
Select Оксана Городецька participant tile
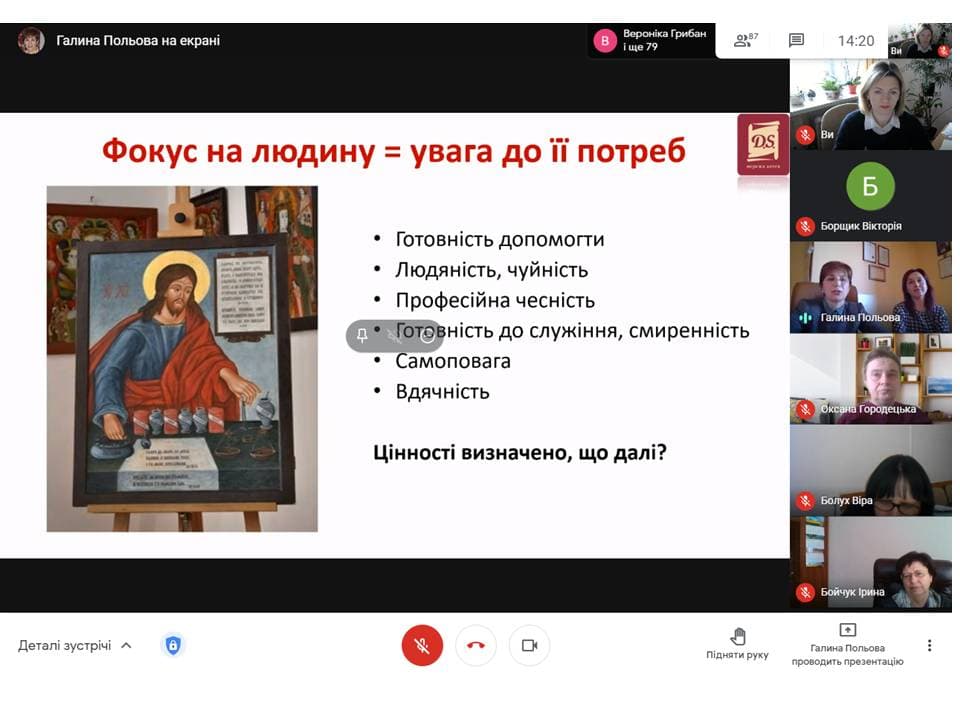[871, 379]
